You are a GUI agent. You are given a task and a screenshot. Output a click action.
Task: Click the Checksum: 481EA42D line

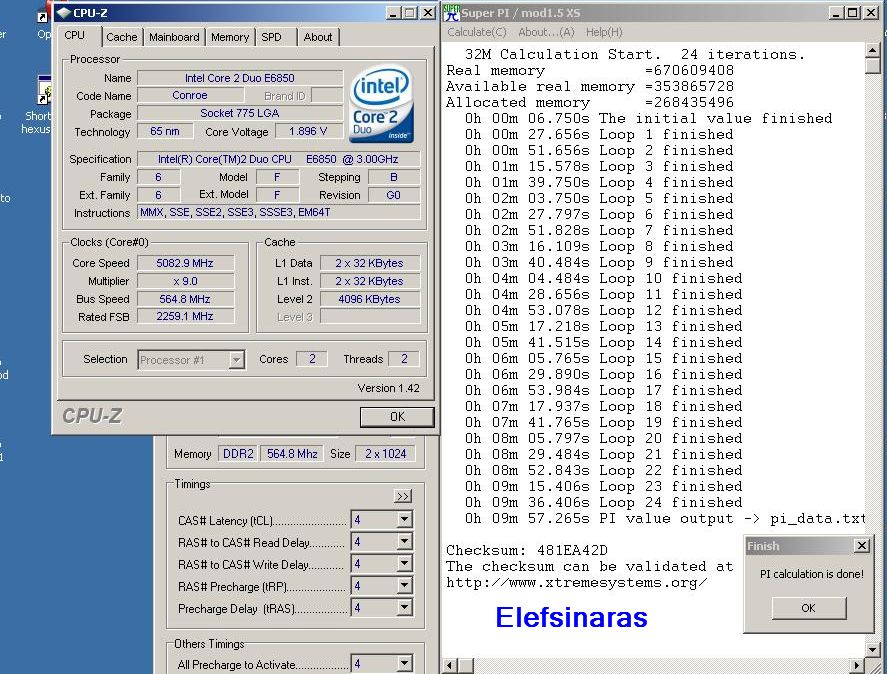coord(527,551)
